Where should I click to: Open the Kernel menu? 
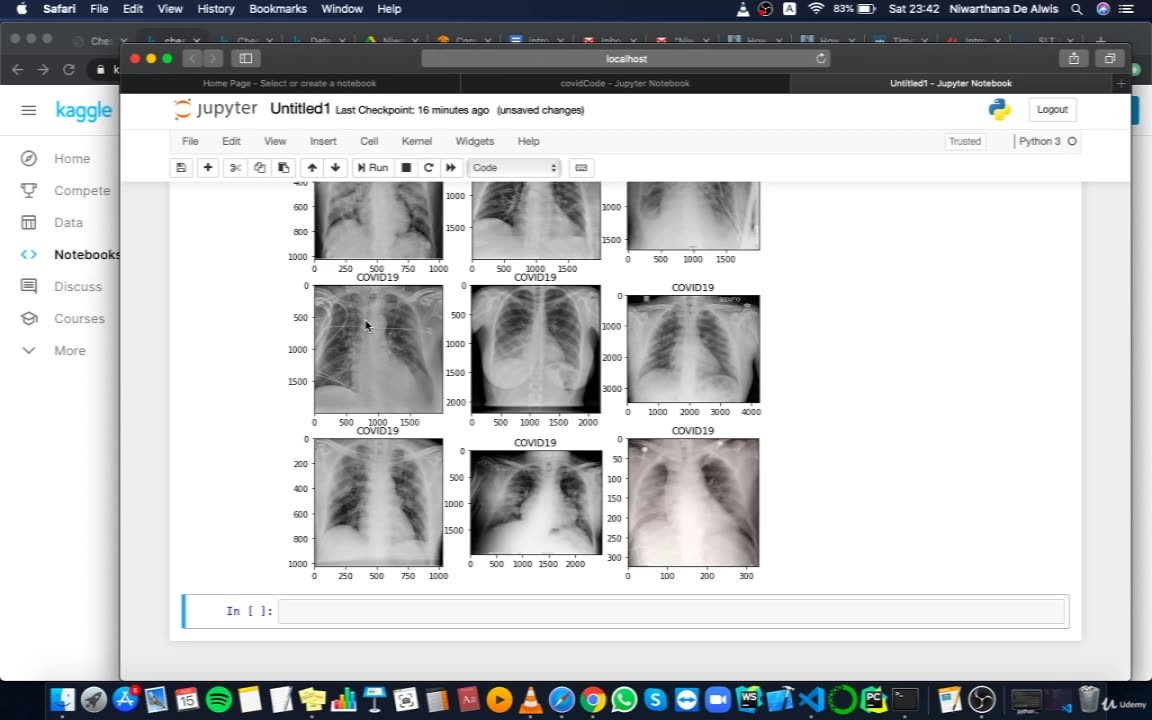(x=417, y=141)
